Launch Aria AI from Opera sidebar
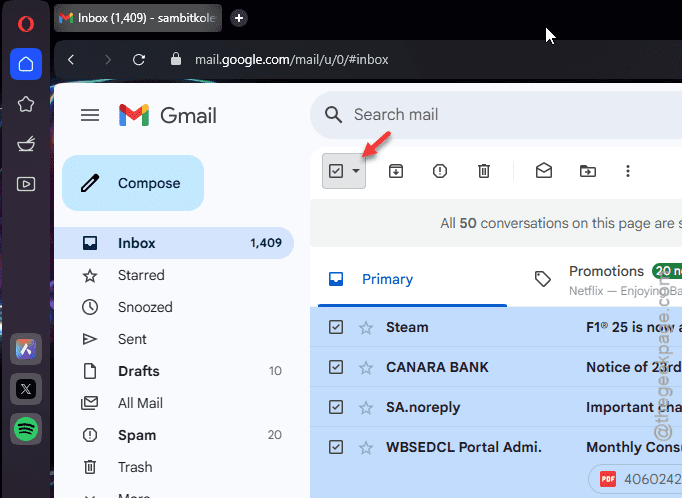The width and height of the screenshot is (682, 498). click(26, 349)
